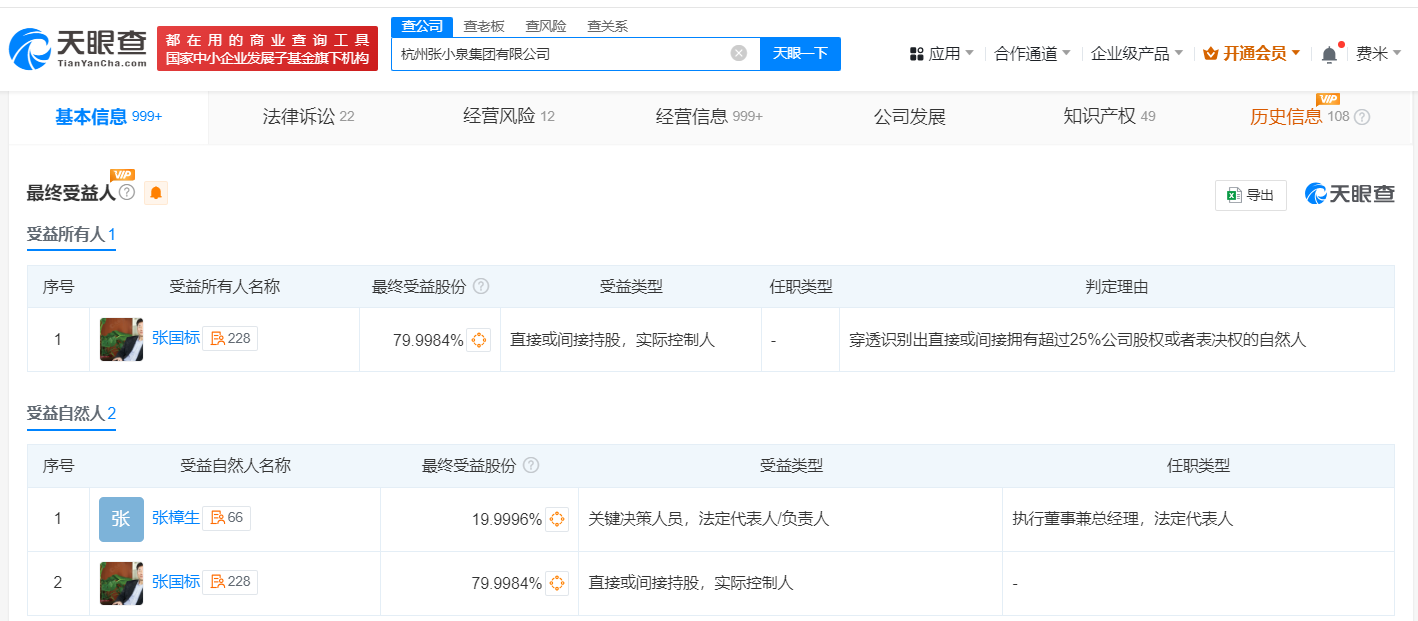Click the company name search field
Image resolution: width=1418 pixels, height=621 pixels.
pos(560,54)
